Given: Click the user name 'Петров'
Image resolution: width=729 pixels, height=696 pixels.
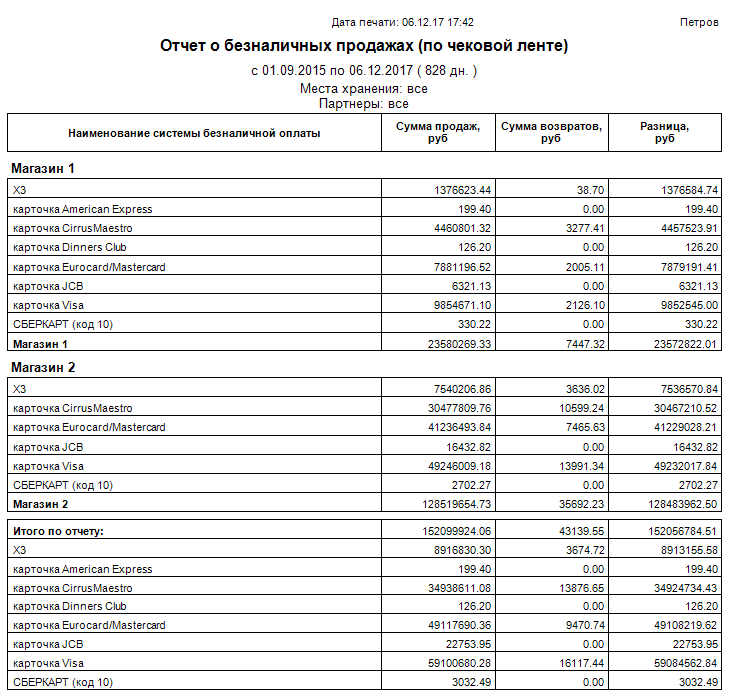Looking at the screenshot, I should coord(699,22).
